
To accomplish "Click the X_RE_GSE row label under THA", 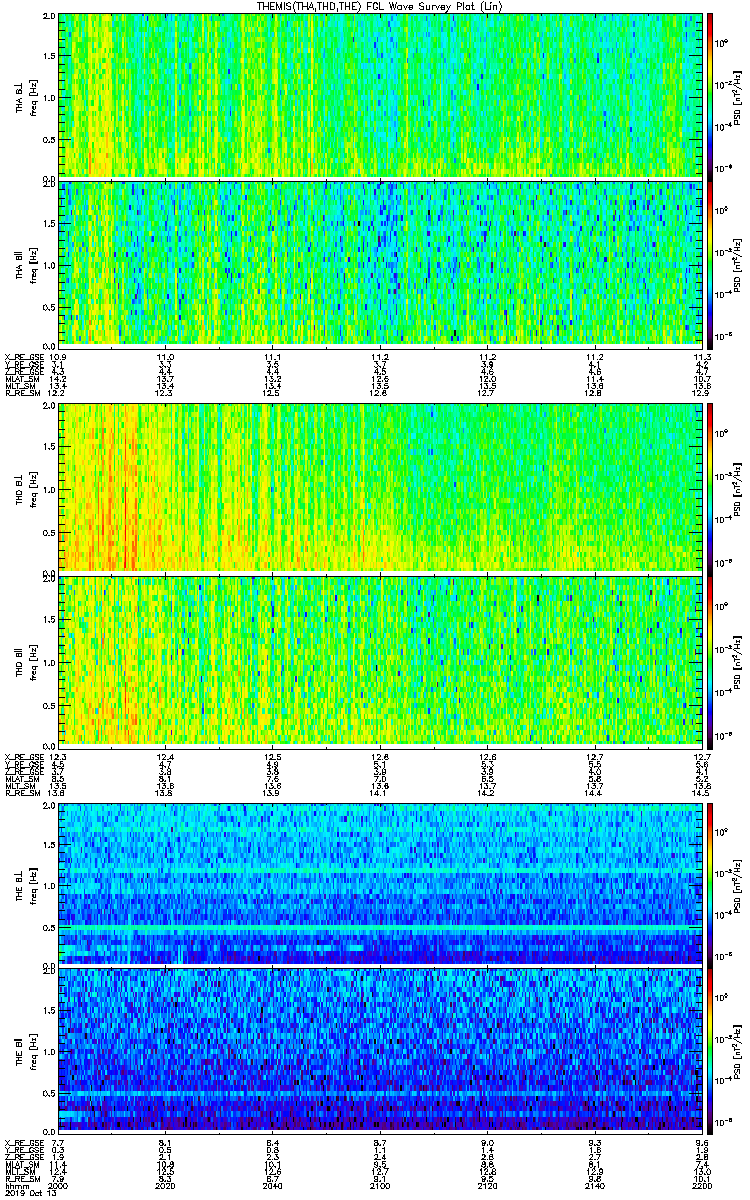I will pyautogui.click(x=23, y=357).
